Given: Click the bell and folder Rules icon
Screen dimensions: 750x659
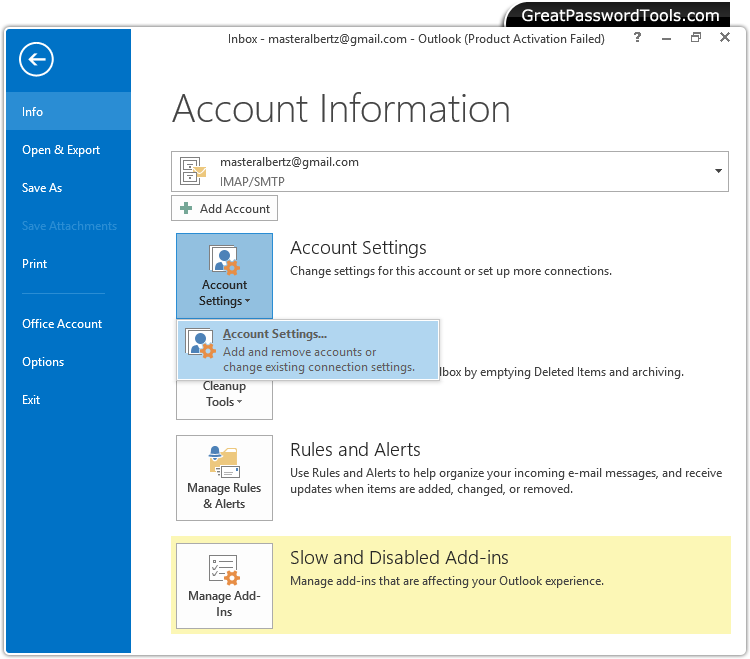Looking at the screenshot, I should pyautogui.click(x=224, y=461).
